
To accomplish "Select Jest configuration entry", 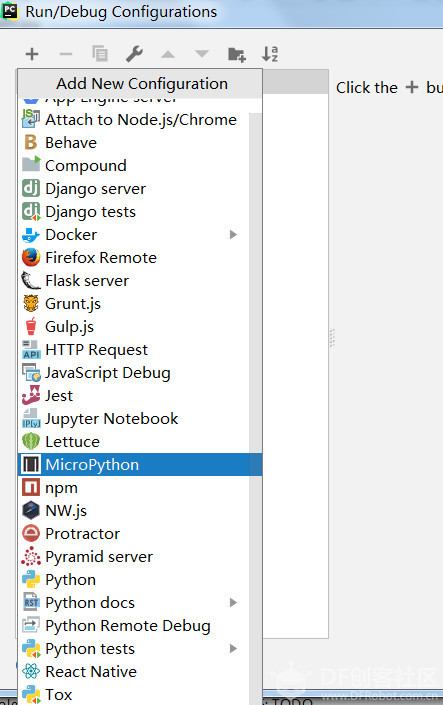I will tap(133, 396).
